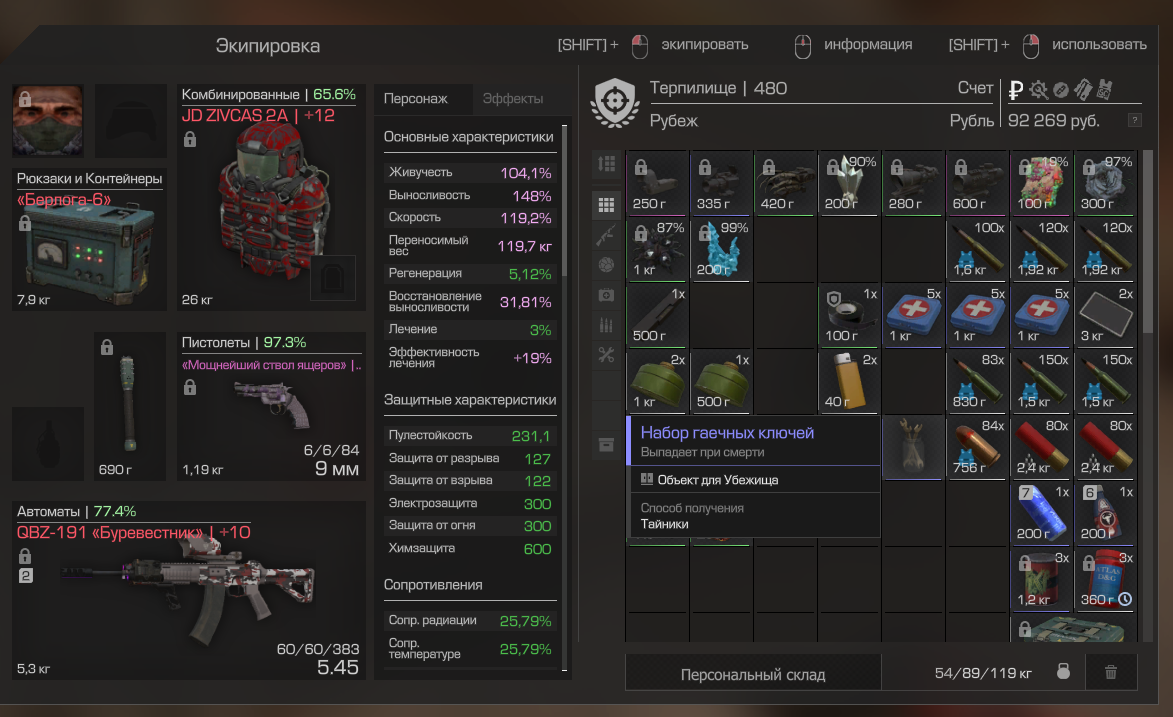
Task: Filter inventory by ammo bullets icon
Action: [607, 326]
